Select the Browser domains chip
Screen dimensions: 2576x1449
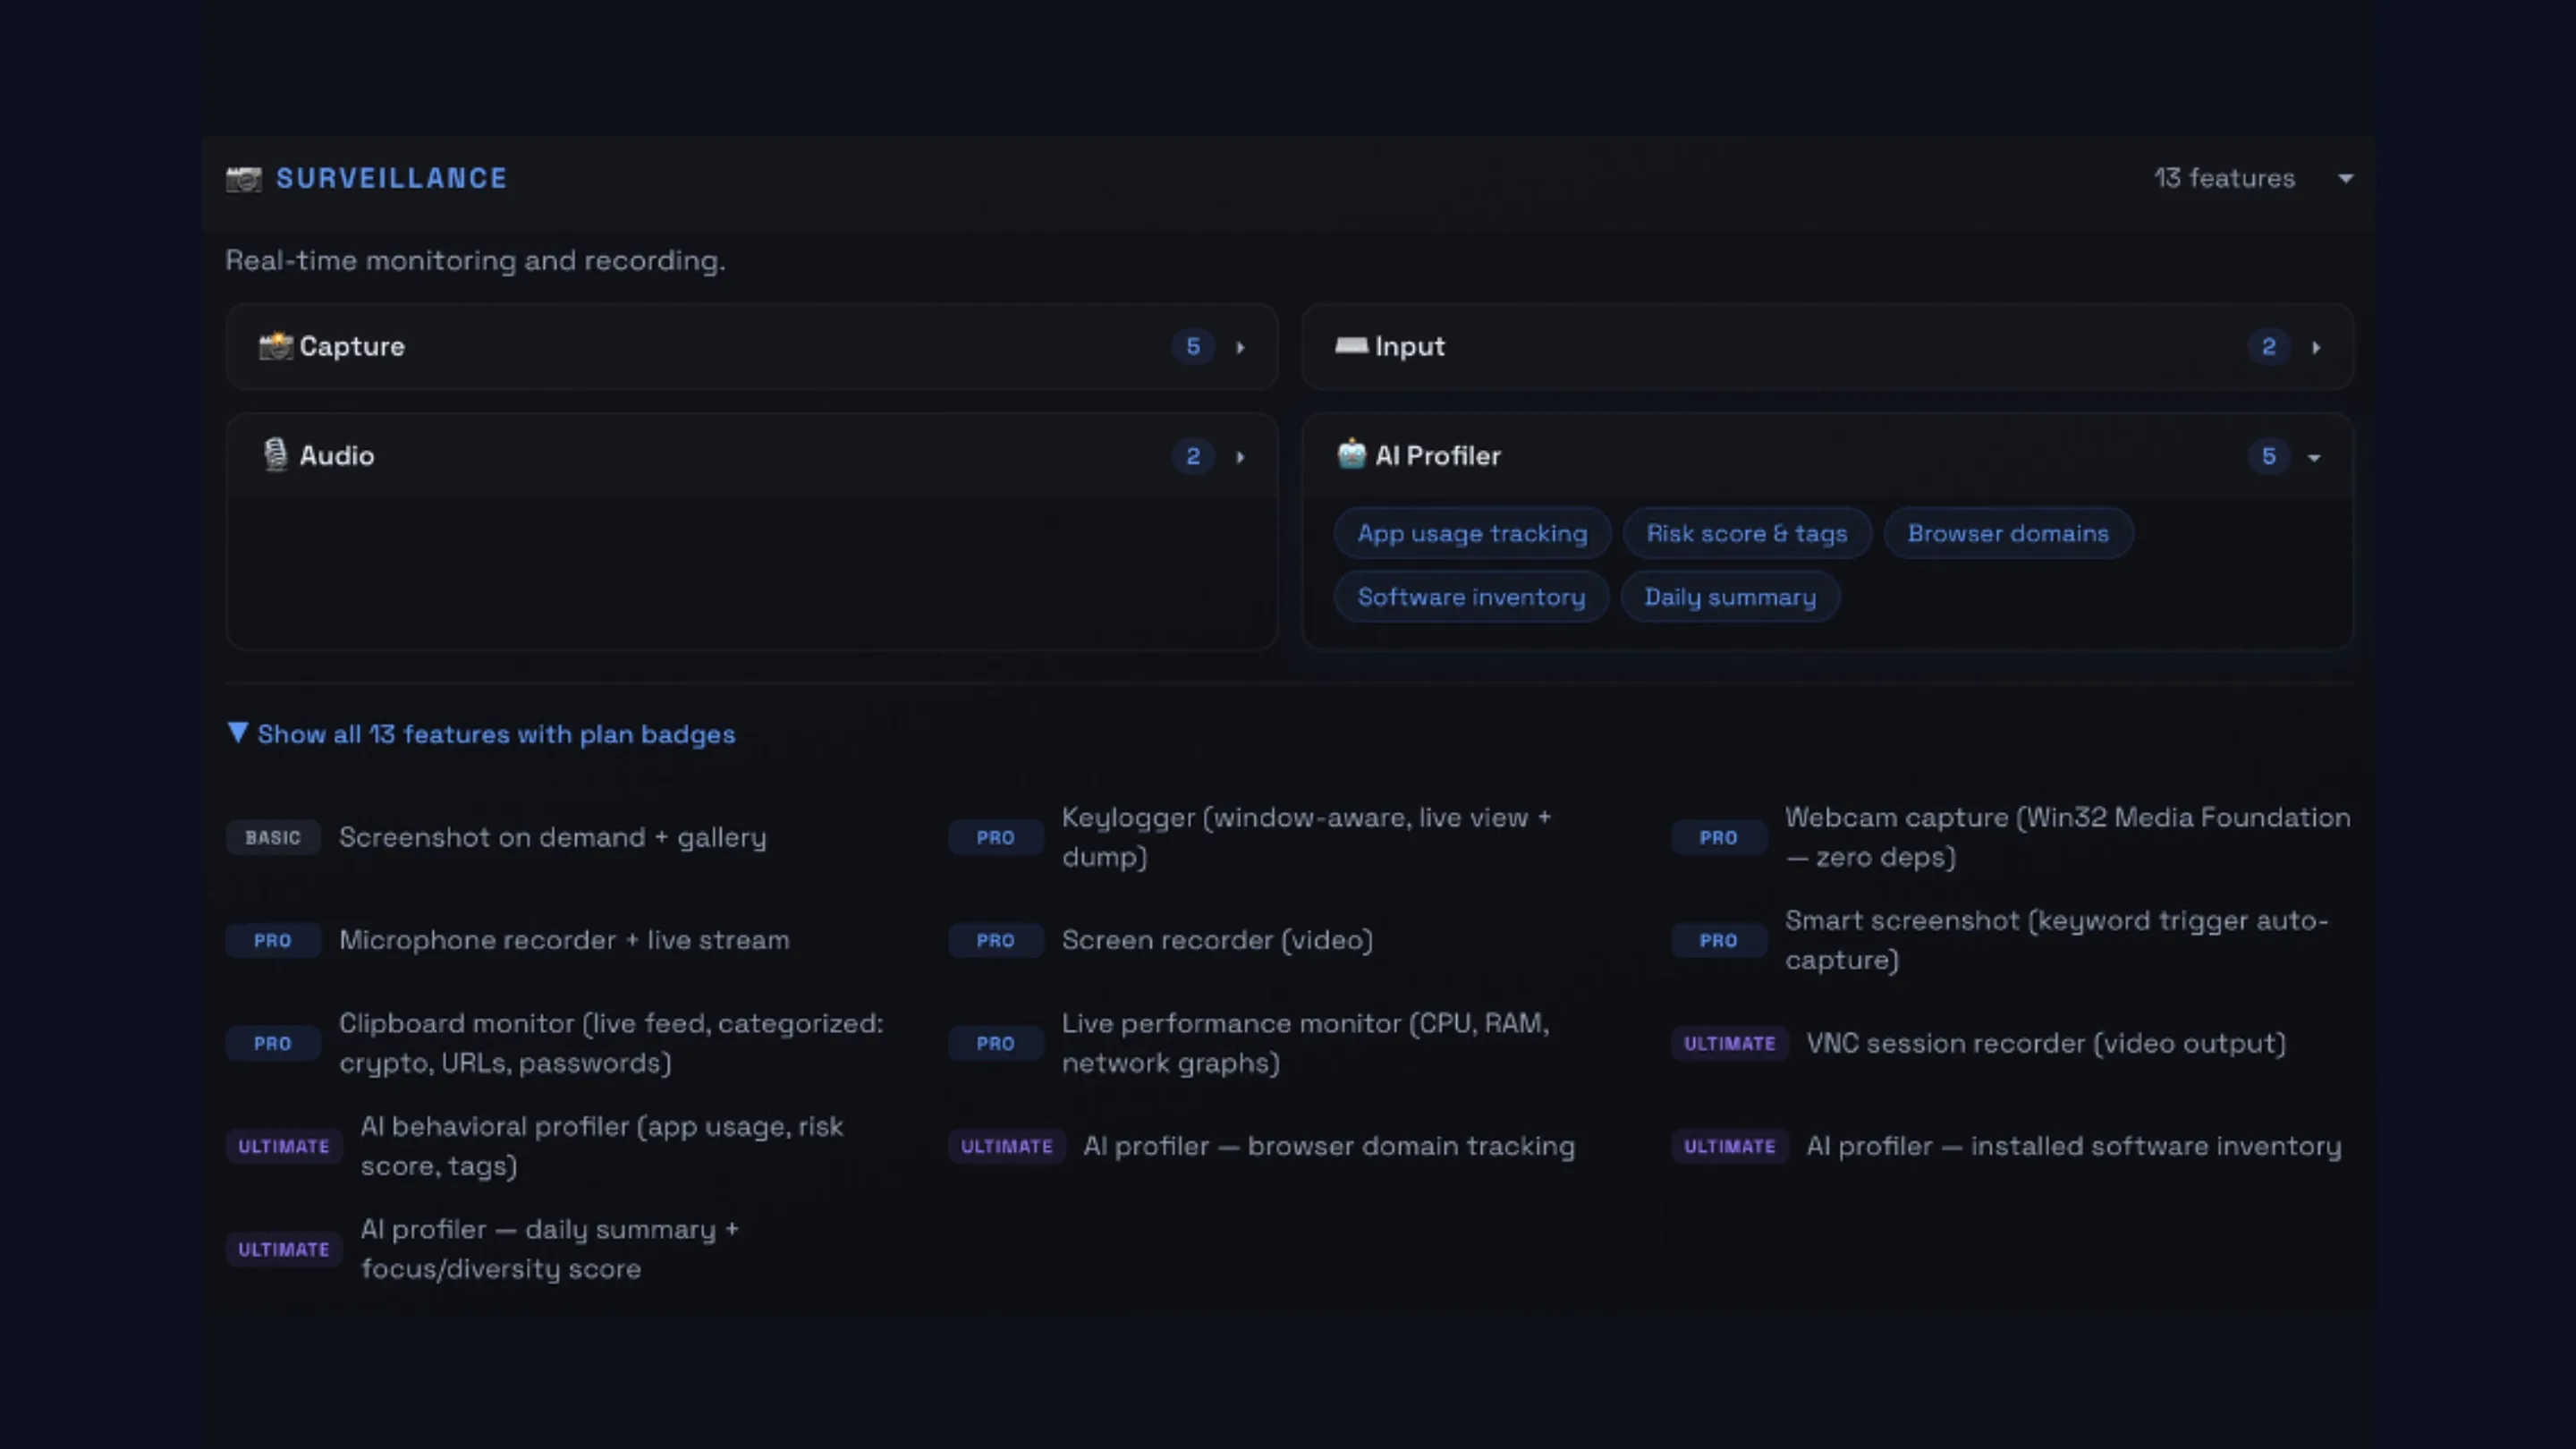2008,534
